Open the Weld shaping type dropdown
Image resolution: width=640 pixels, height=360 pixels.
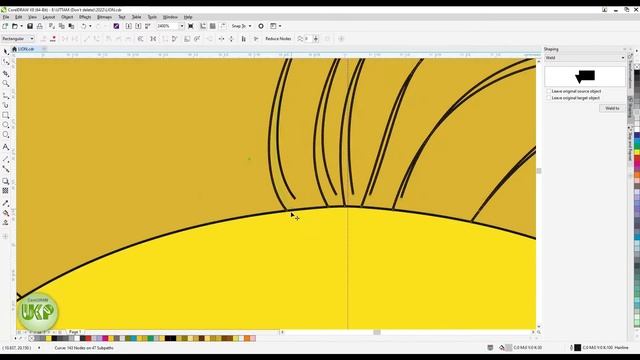pyautogui.click(x=584, y=58)
